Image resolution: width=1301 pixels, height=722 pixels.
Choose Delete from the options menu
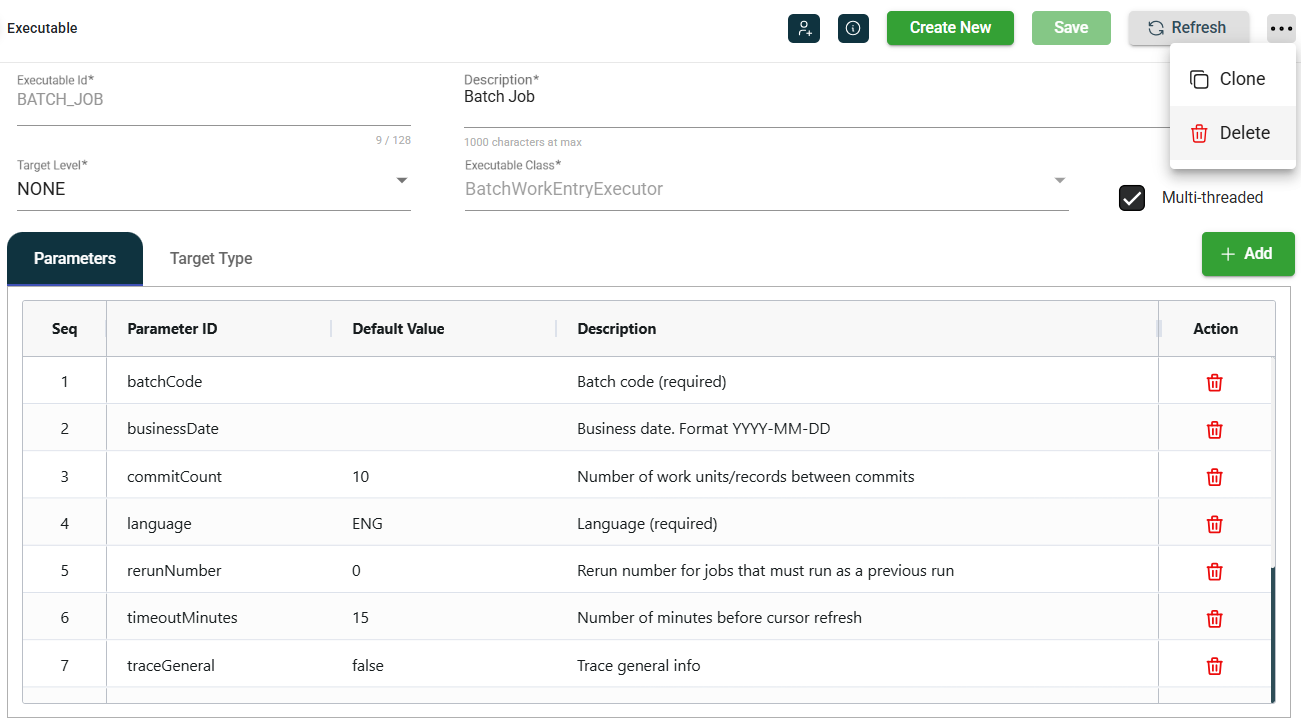click(1232, 133)
